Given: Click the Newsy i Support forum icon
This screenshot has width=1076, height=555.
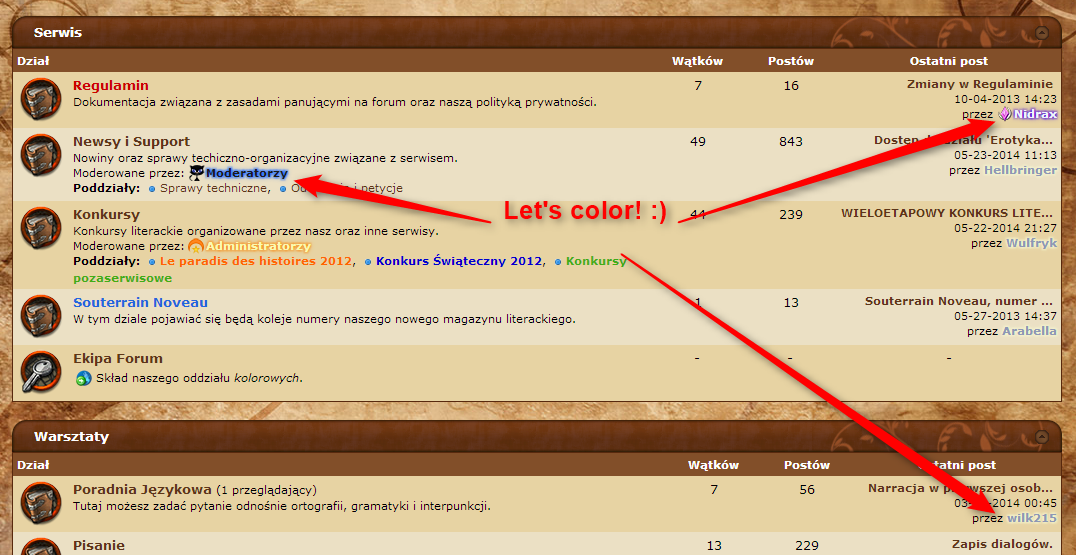Looking at the screenshot, I should [x=41, y=156].
